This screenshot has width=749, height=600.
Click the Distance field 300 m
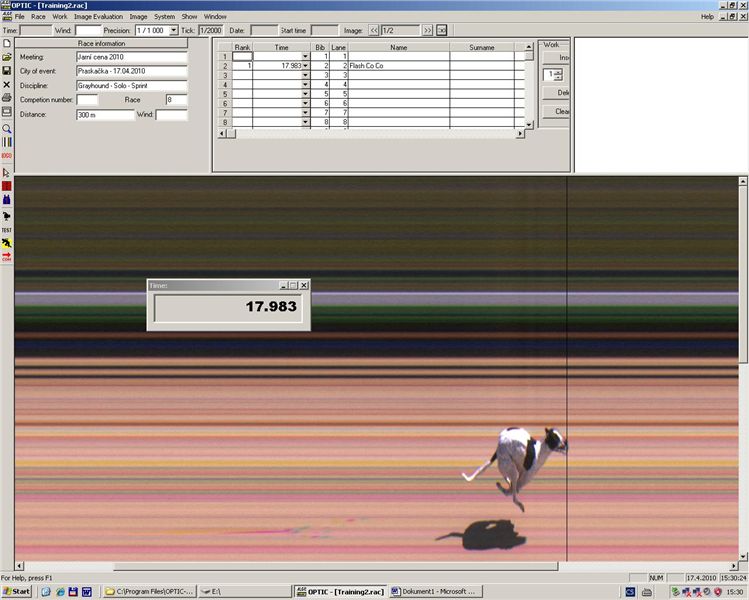[105, 115]
